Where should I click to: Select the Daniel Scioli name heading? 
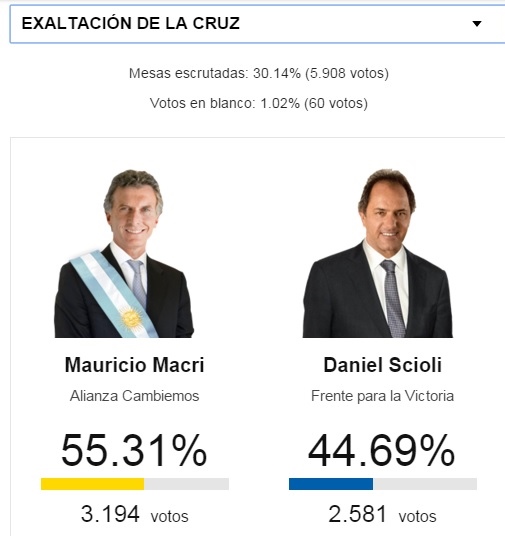point(383,365)
